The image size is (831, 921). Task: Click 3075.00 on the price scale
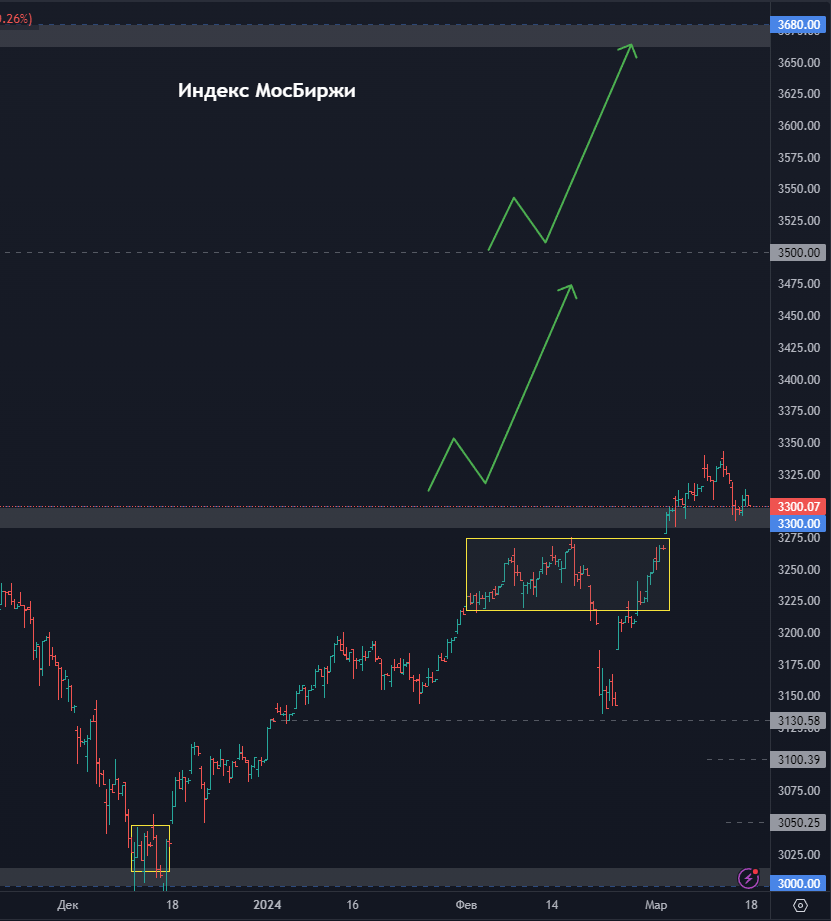coord(799,791)
